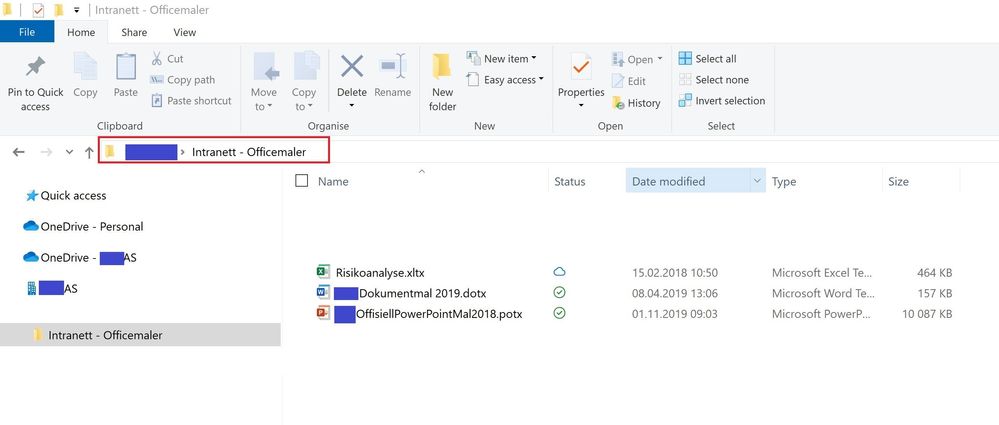Screen dimensions: 999x425
Task: Click the Properties checkmark icon
Action: 581,67
